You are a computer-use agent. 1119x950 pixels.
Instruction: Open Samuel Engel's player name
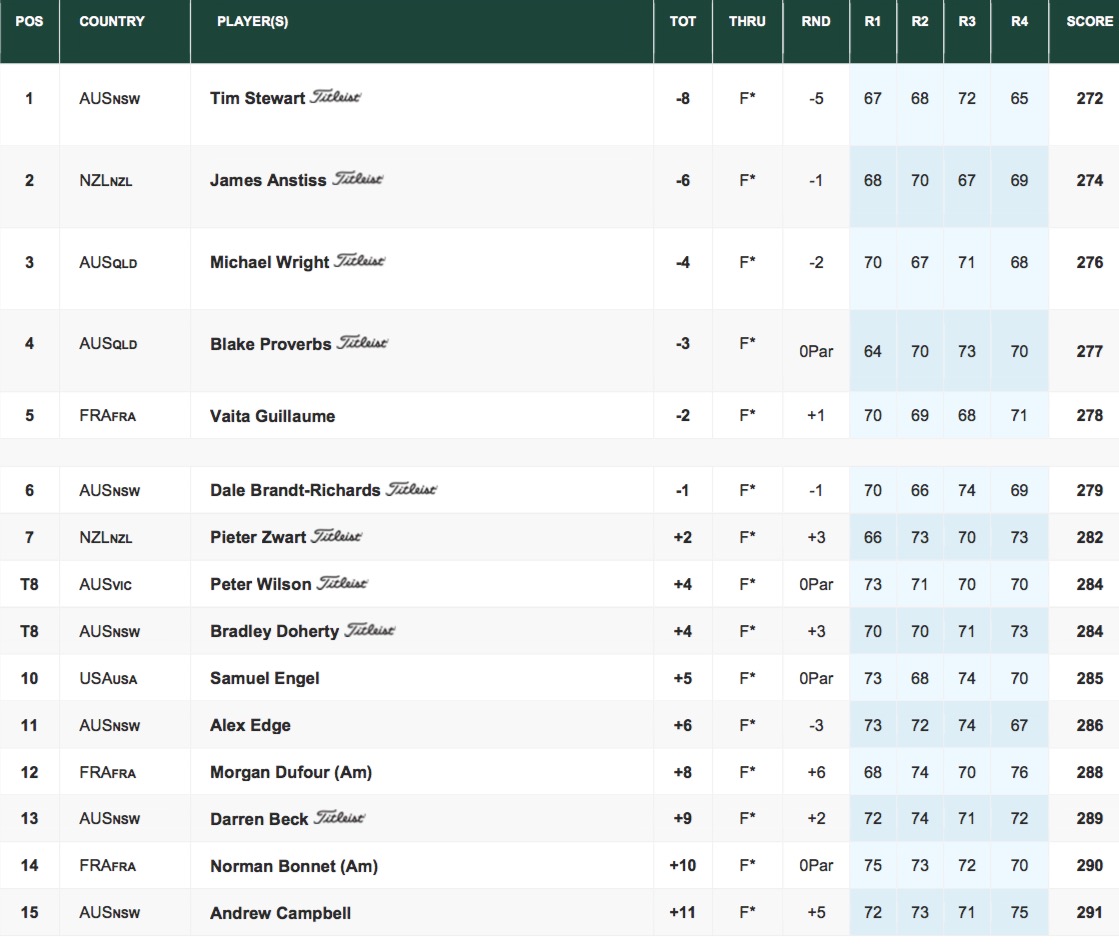[x=264, y=678]
